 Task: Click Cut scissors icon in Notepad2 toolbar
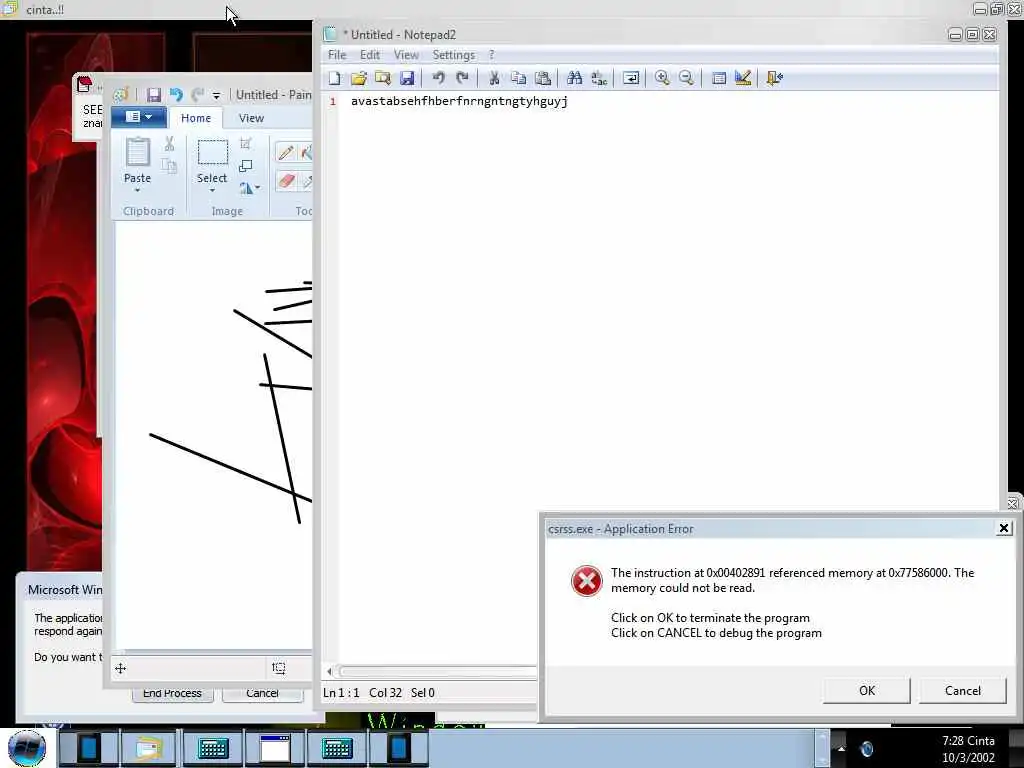[494, 78]
